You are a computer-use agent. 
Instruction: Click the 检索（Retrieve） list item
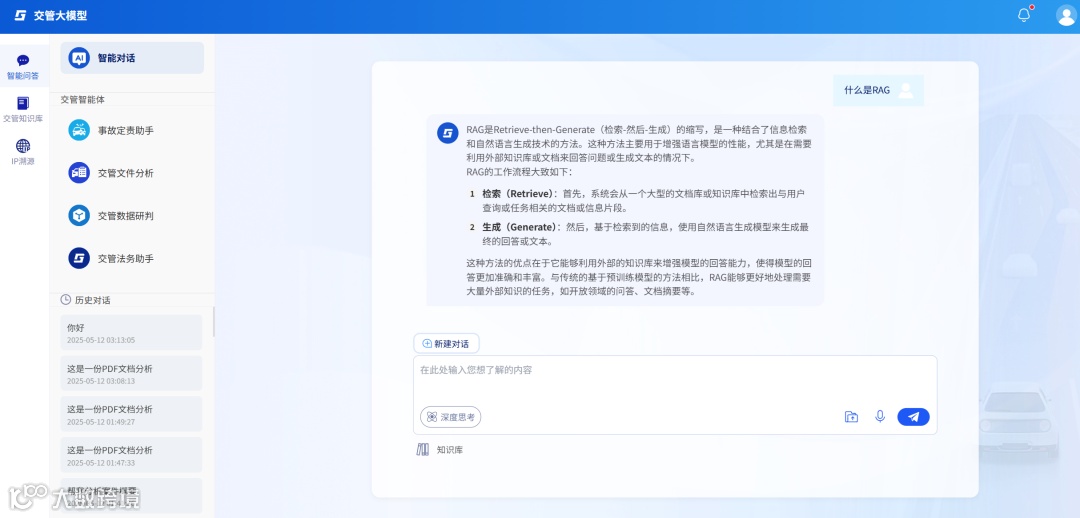tap(638, 200)
